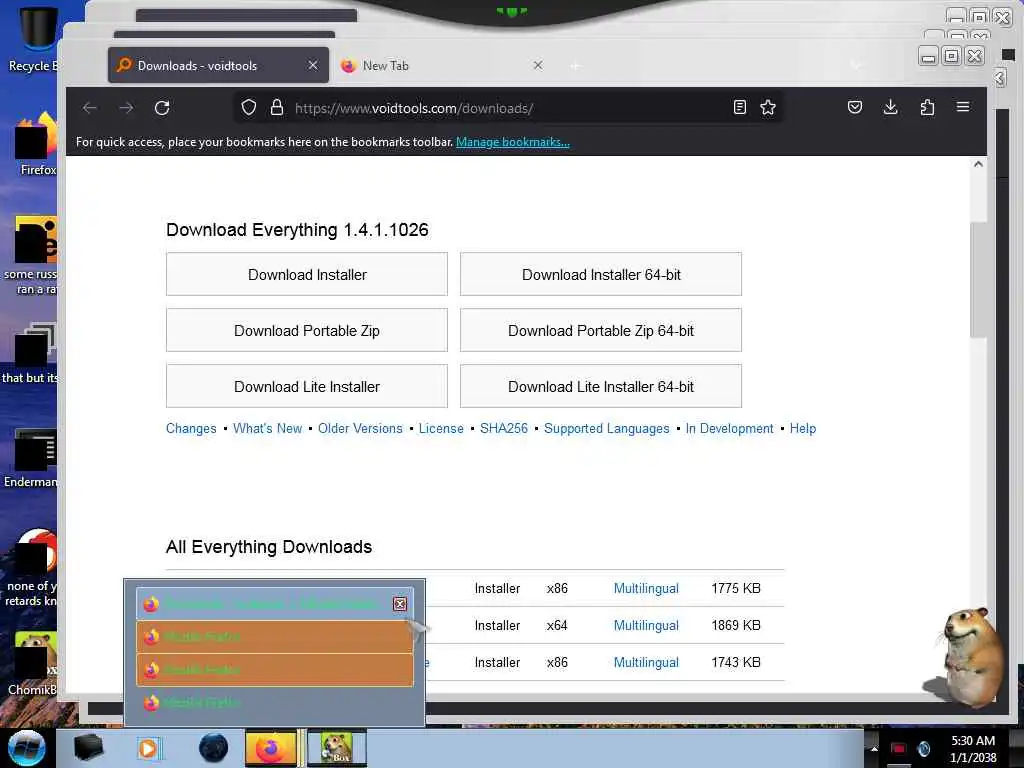Click Download Portable Zip 64-bit button
The height and width of the screenshot is (768, 1024).
tap(601, 330)
